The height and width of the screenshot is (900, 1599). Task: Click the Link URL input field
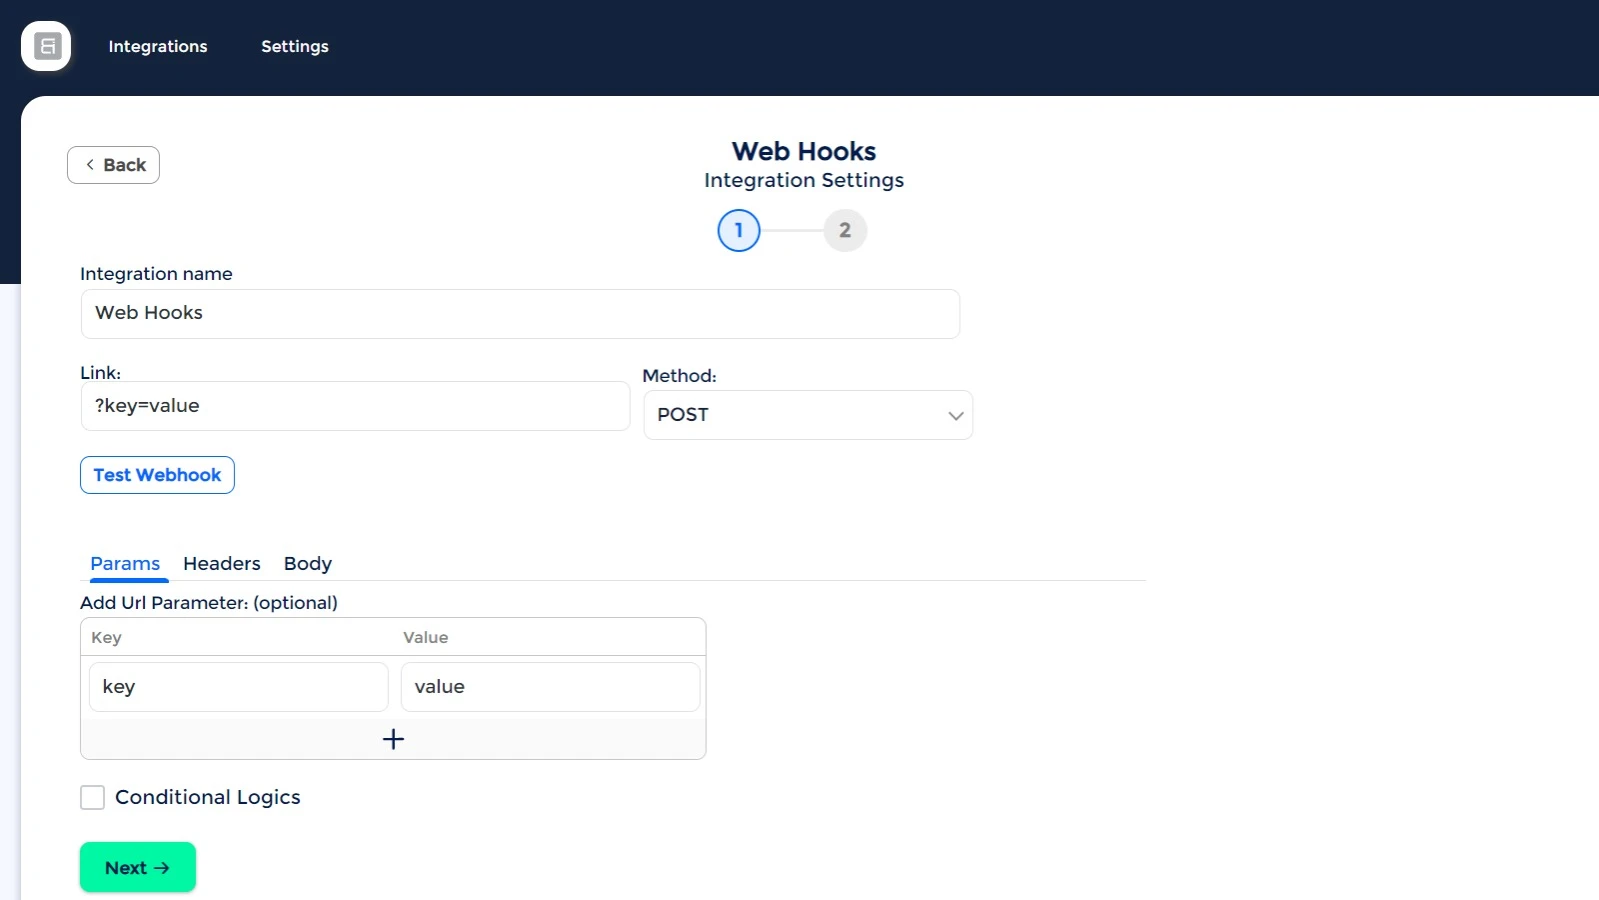coord(355,406)
